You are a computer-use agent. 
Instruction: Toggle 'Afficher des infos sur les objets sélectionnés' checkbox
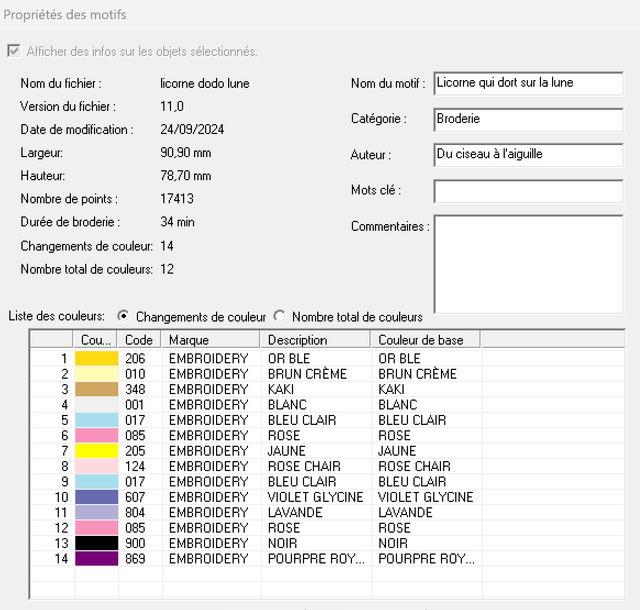14,51
